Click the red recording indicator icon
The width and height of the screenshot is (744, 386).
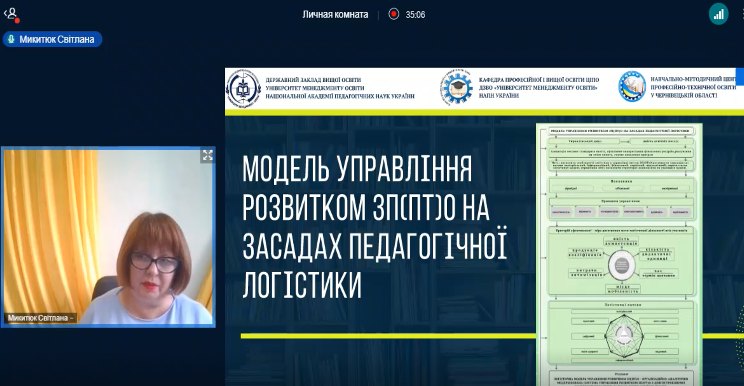click(393, 14)
